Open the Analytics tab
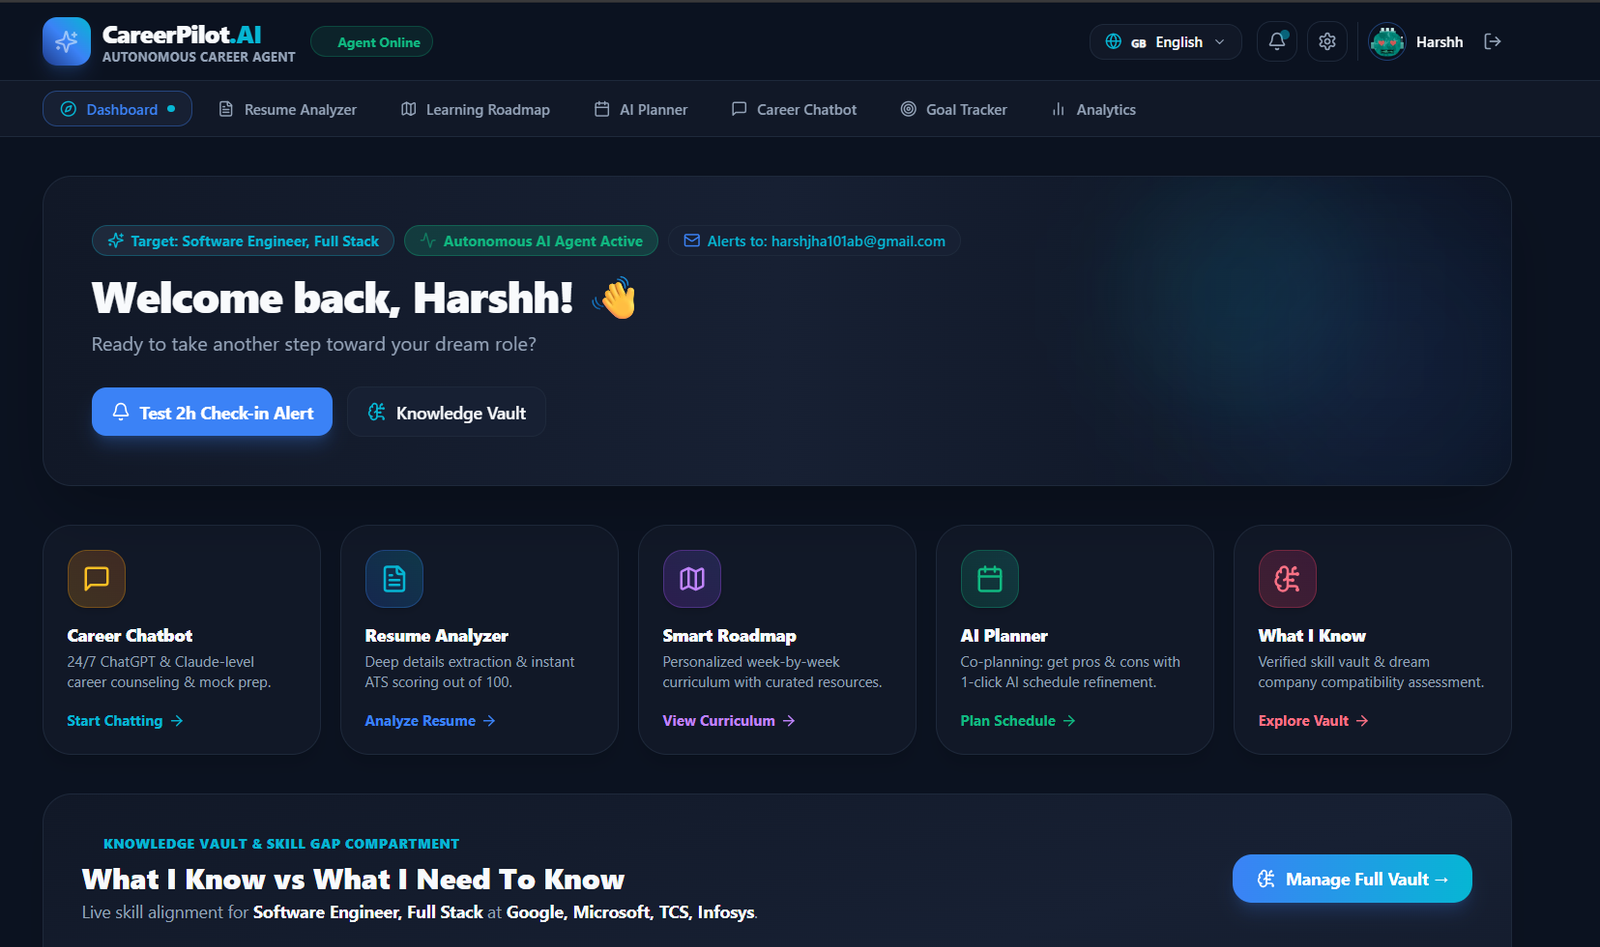 1093,109
